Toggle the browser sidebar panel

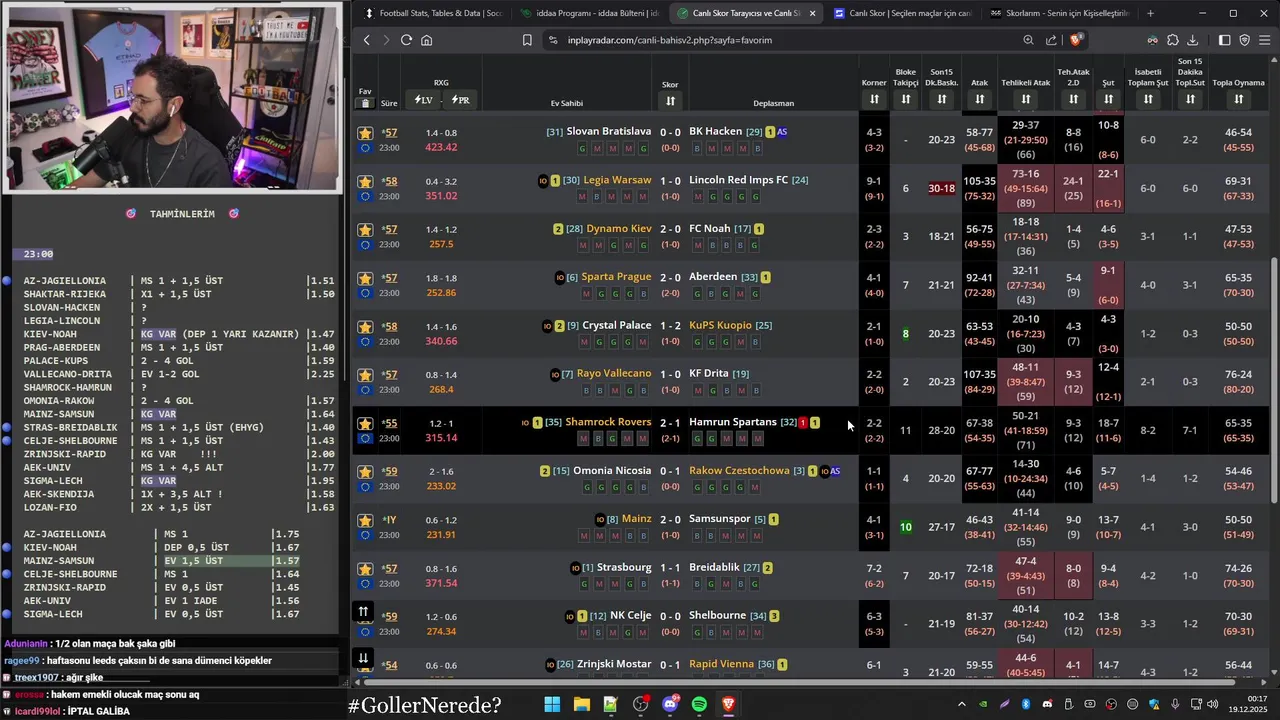(x=1225, y=40)
